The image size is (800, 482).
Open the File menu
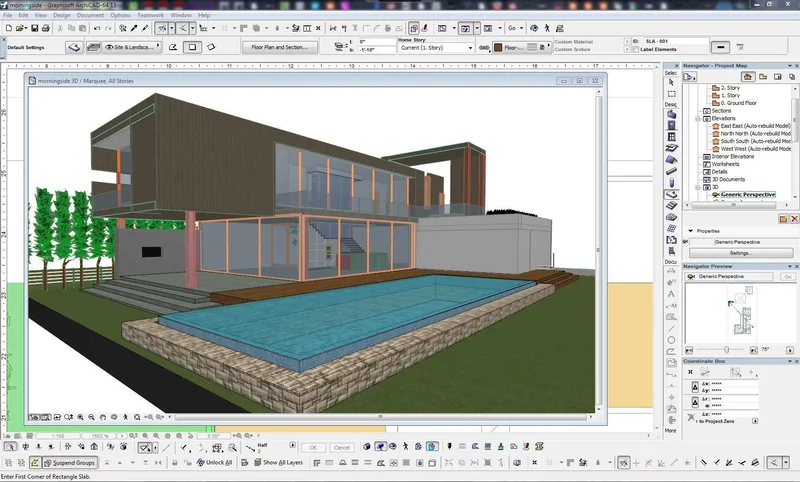8,15
